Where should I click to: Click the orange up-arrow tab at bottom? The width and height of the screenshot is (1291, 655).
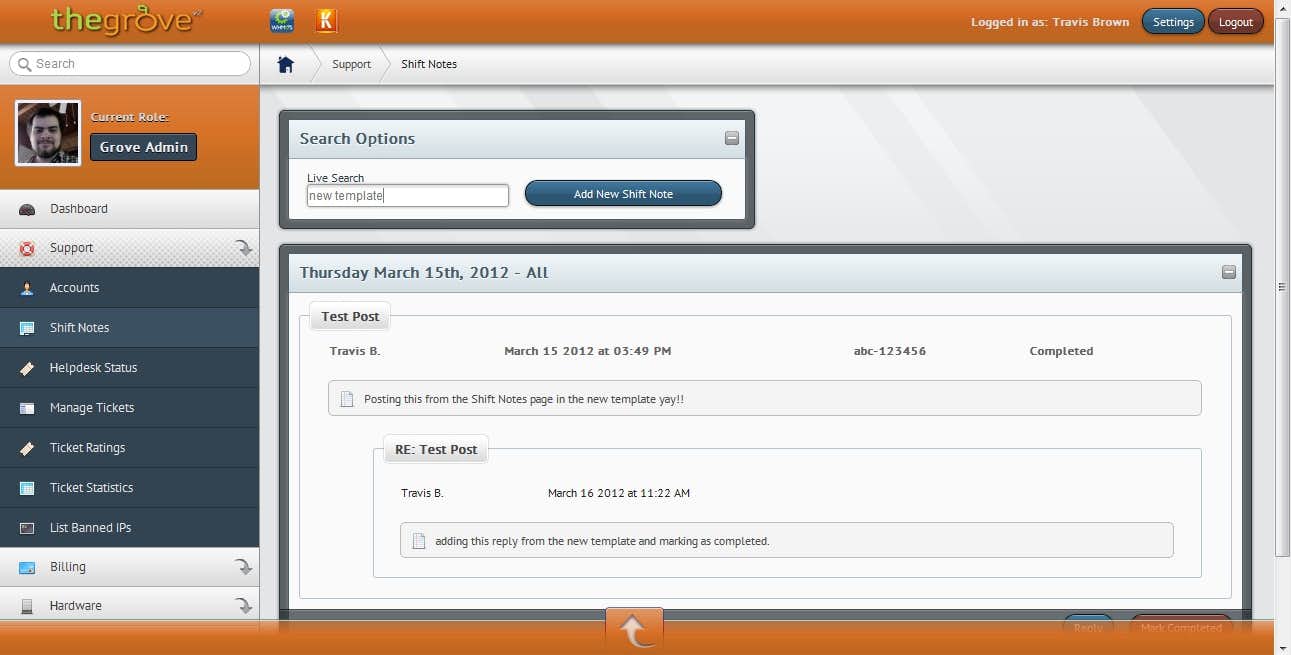click(633, 630)
